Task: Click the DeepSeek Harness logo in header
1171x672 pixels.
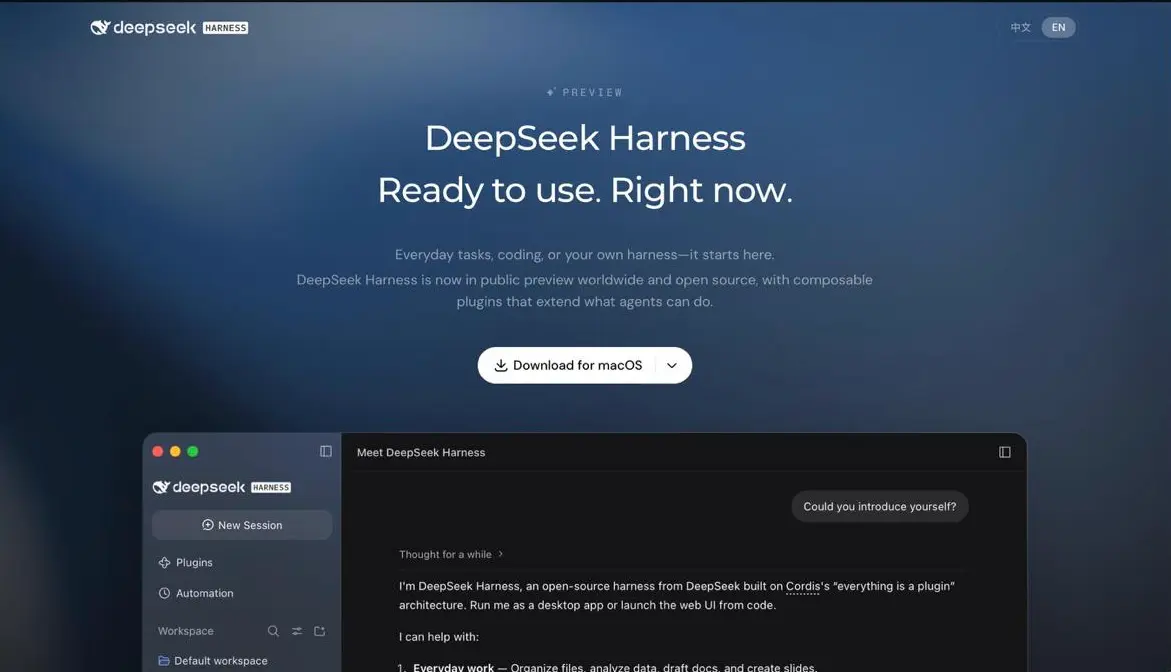Action: pyautogui.click(x=170, y=28)
